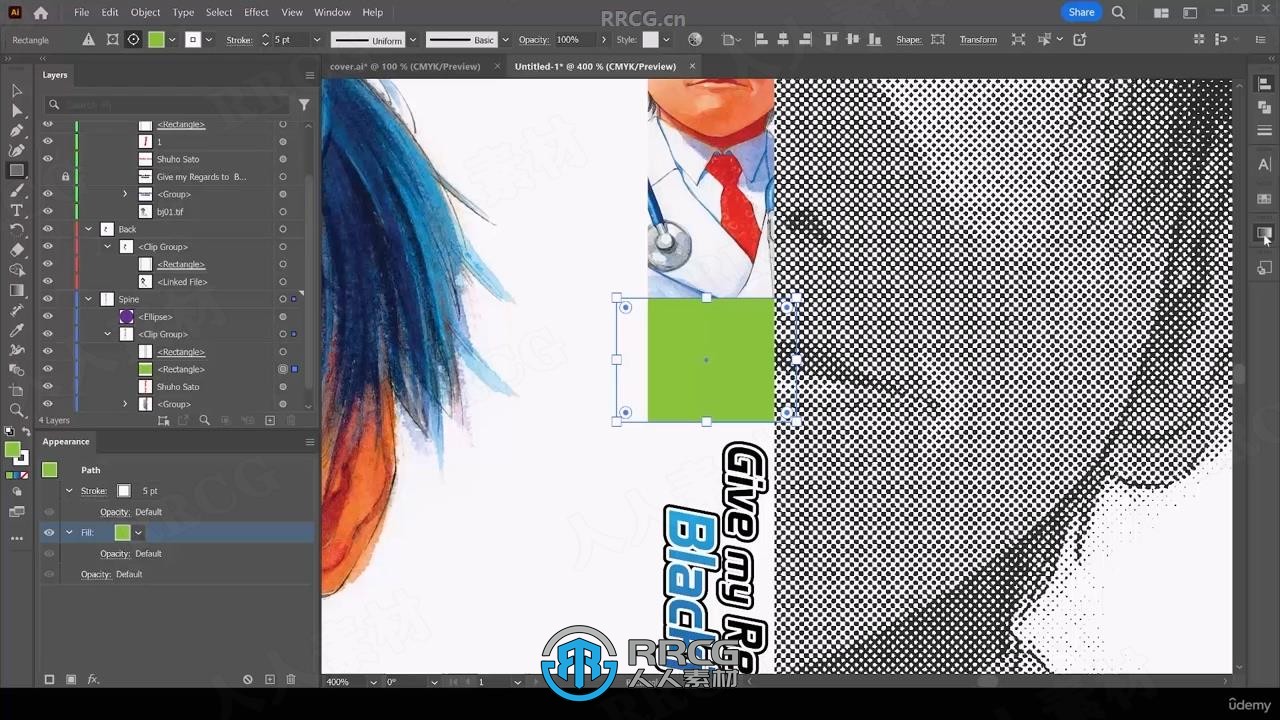
Task: Select the Type tool
Action: tap(17, 211)
